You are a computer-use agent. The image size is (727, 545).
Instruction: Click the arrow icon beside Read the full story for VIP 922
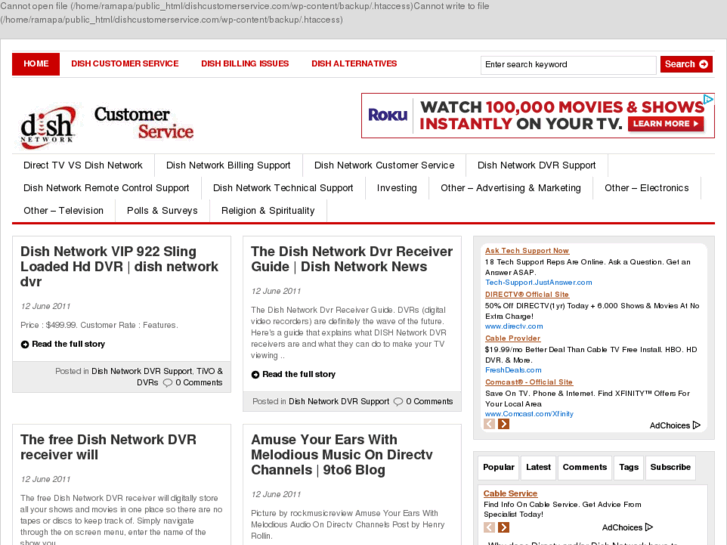(x=25, y=344)
